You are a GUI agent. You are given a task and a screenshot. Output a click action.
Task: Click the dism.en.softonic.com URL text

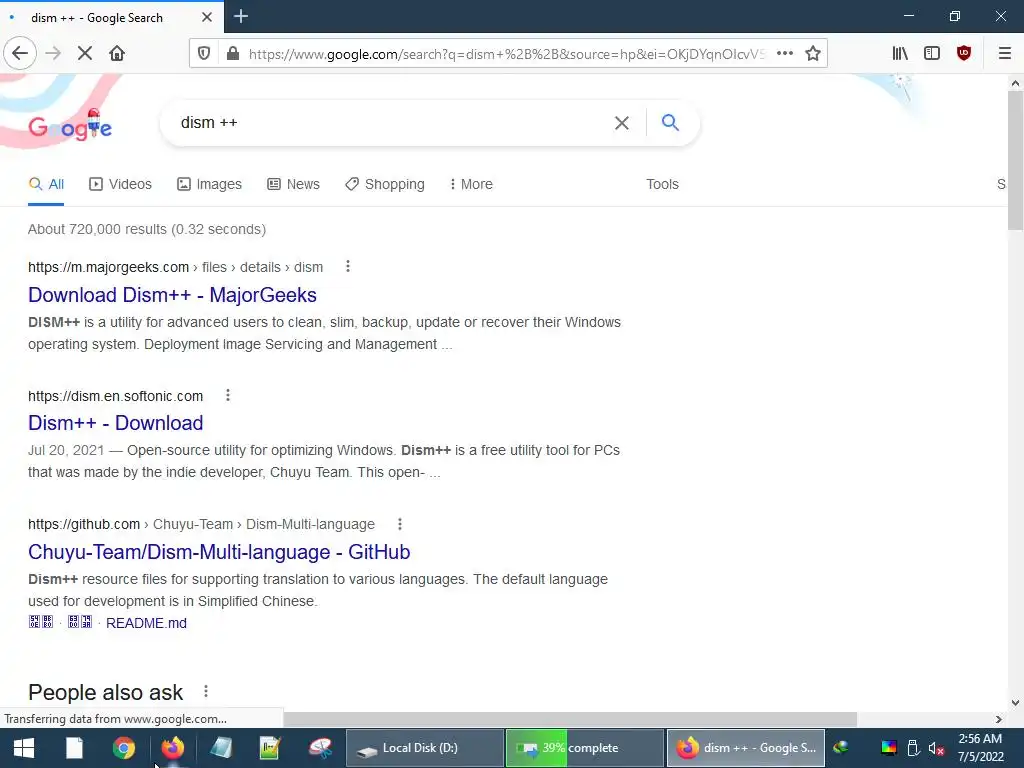point(116,396)
